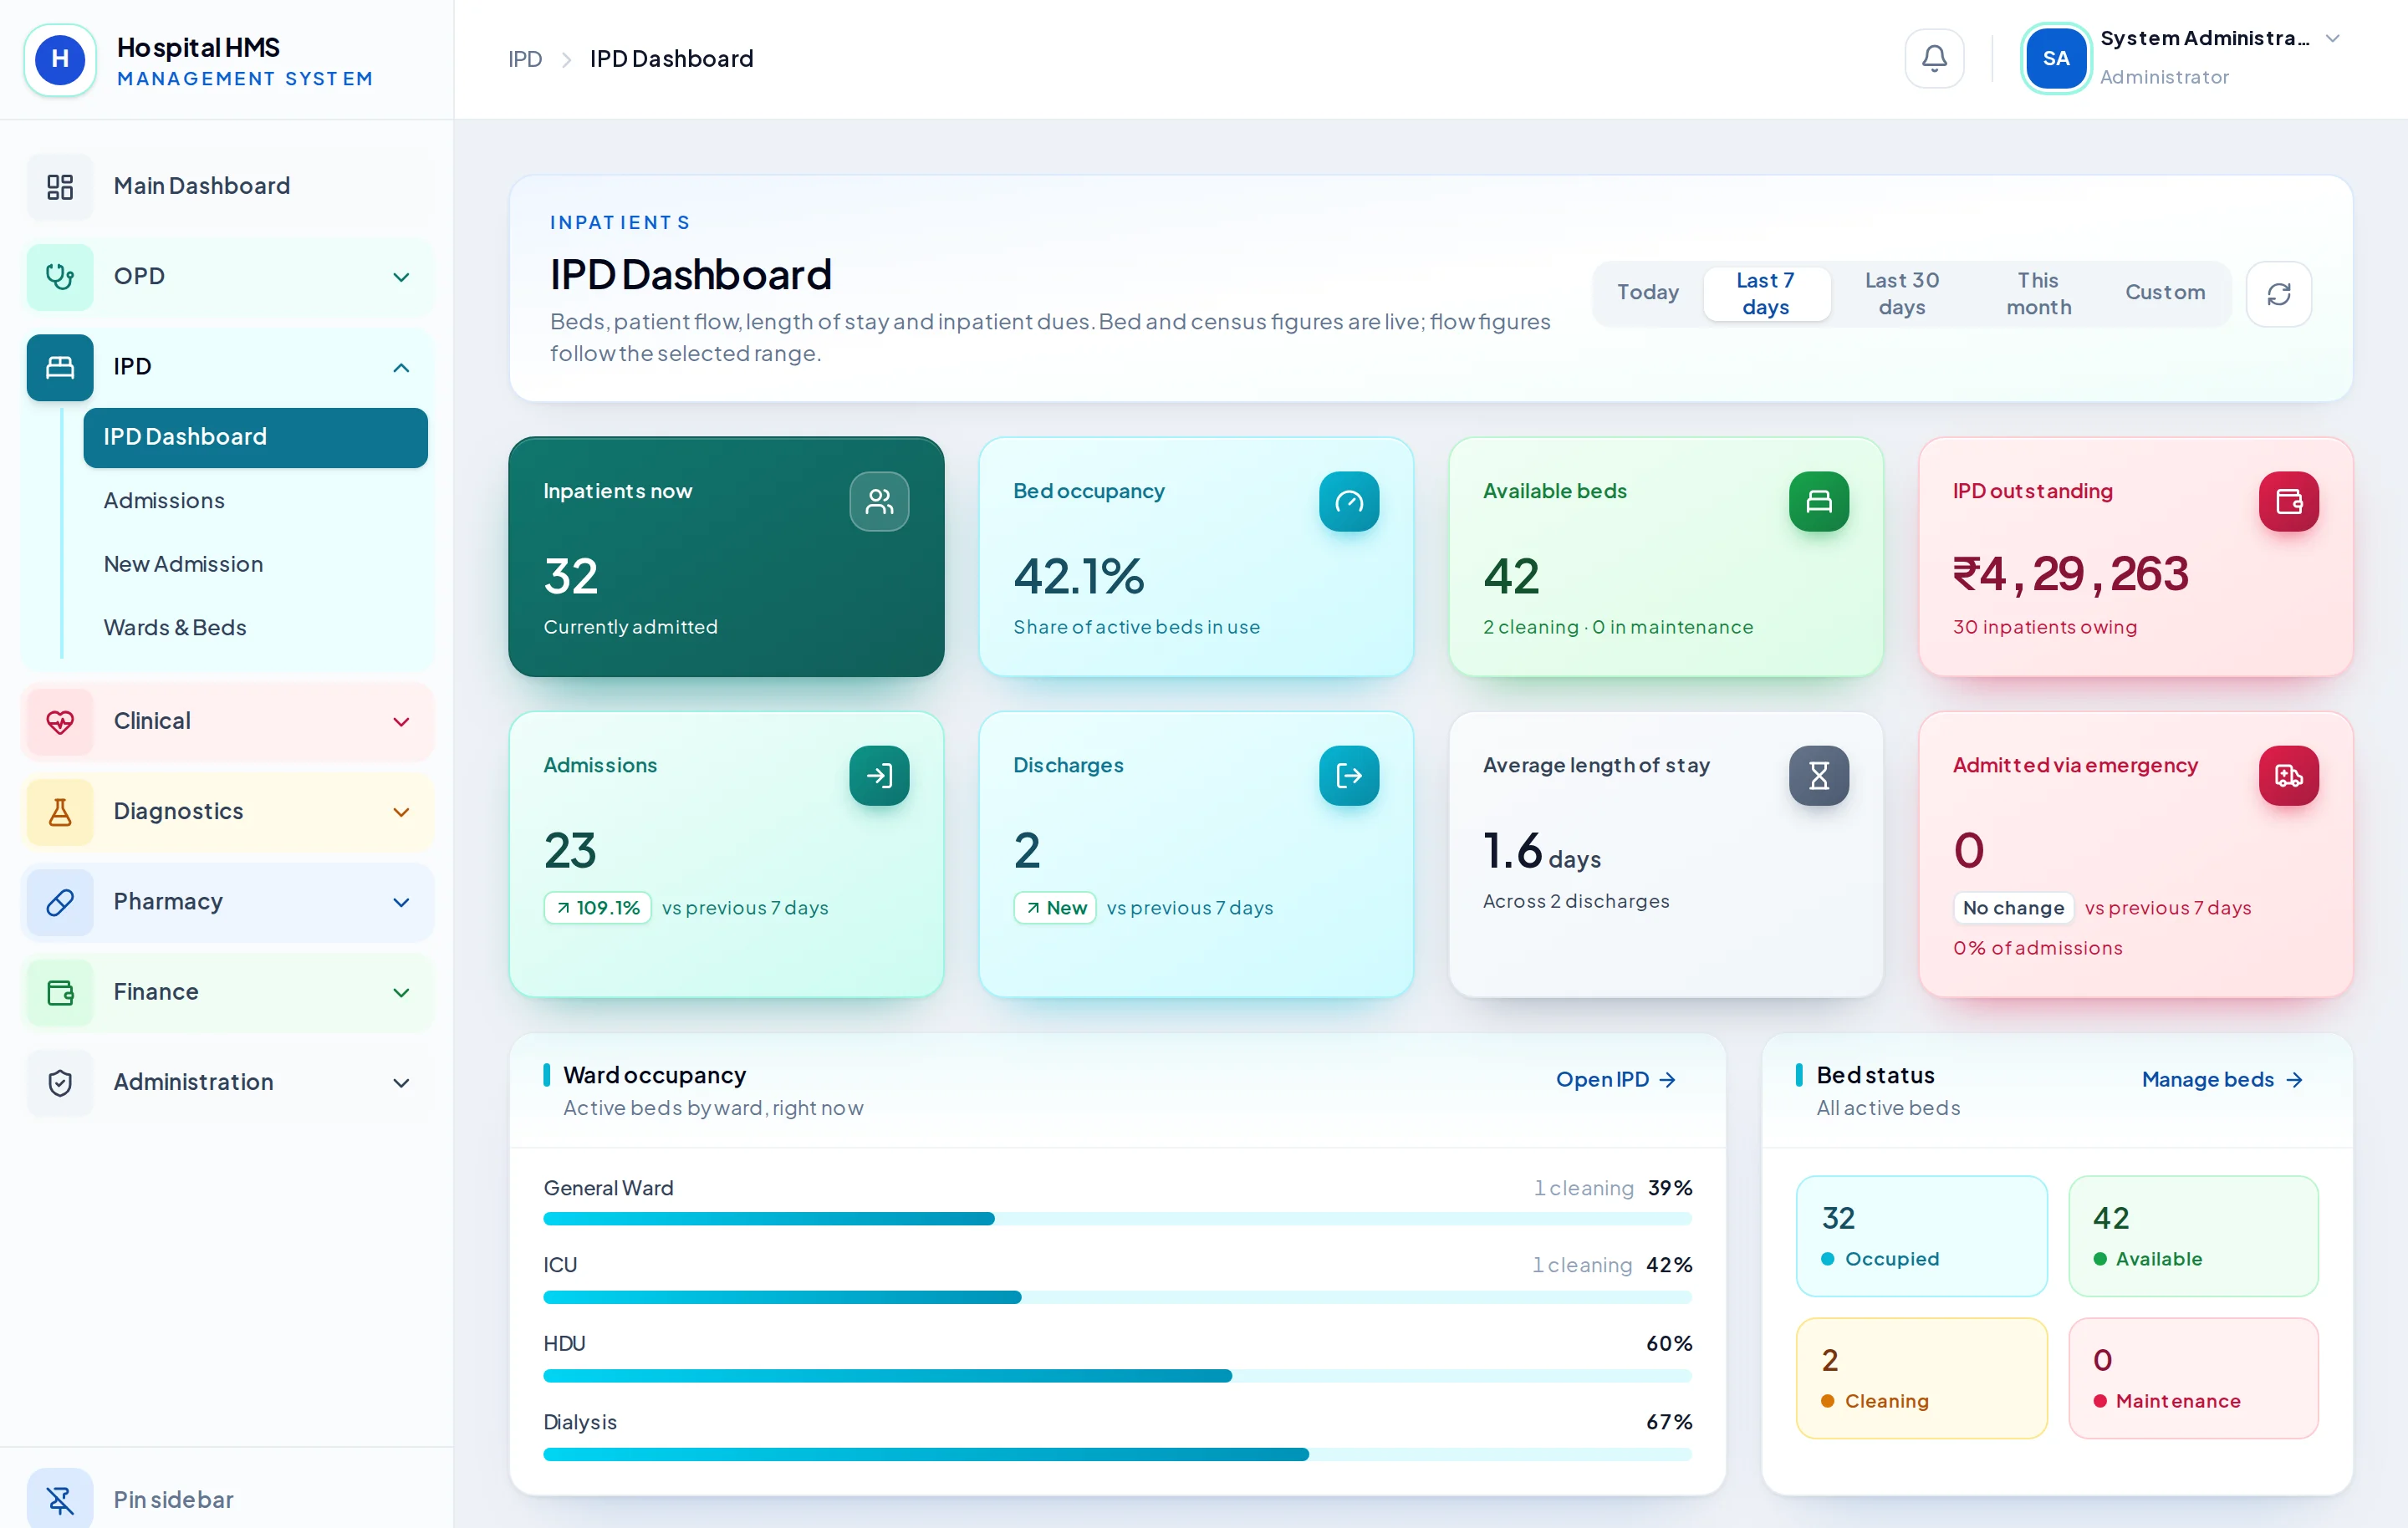Image resolution: width=2408 pixels, height=1528 pixels.
Task: Open Wards & Beds in the sidebar
Action: [x=255, y=627]
